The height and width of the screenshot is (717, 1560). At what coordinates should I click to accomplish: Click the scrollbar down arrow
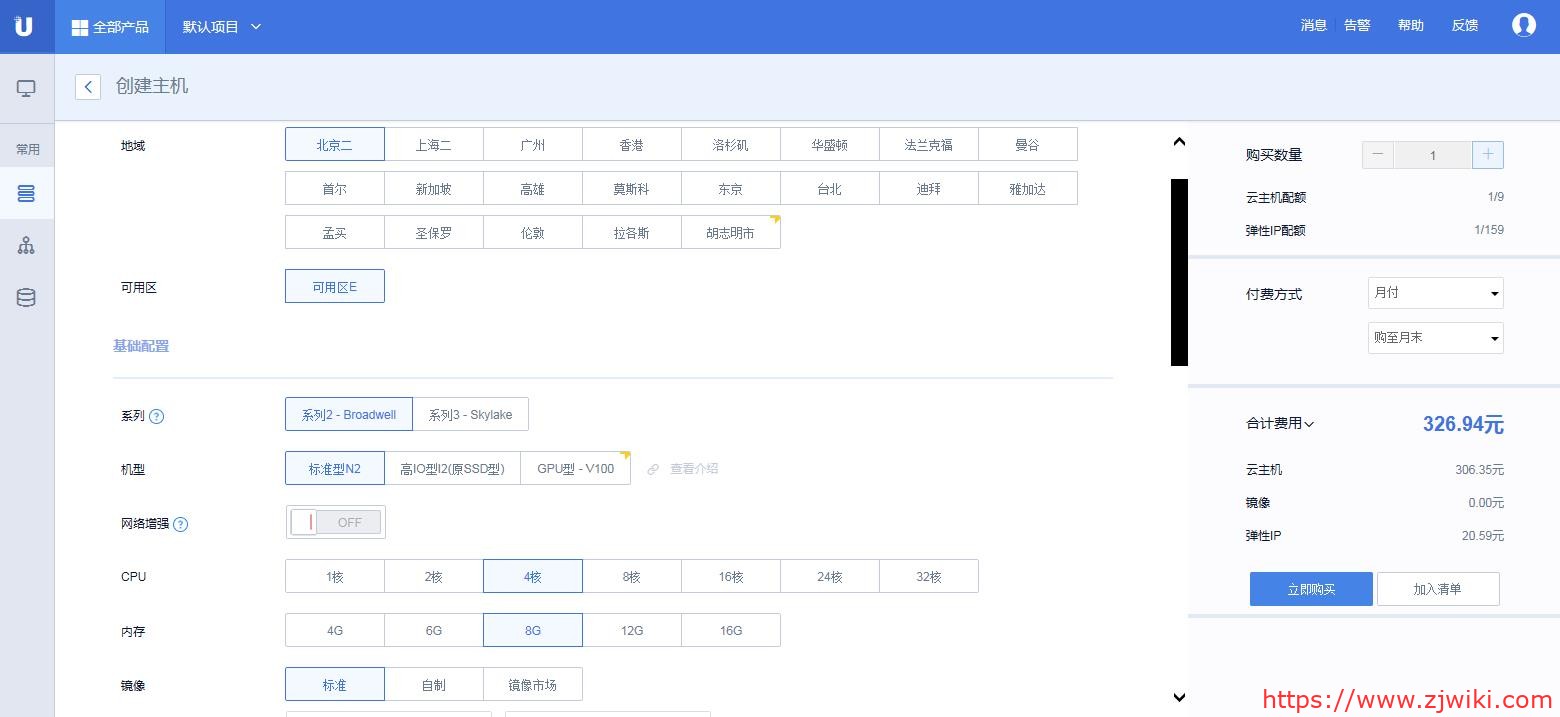(x=1179, y=698)
